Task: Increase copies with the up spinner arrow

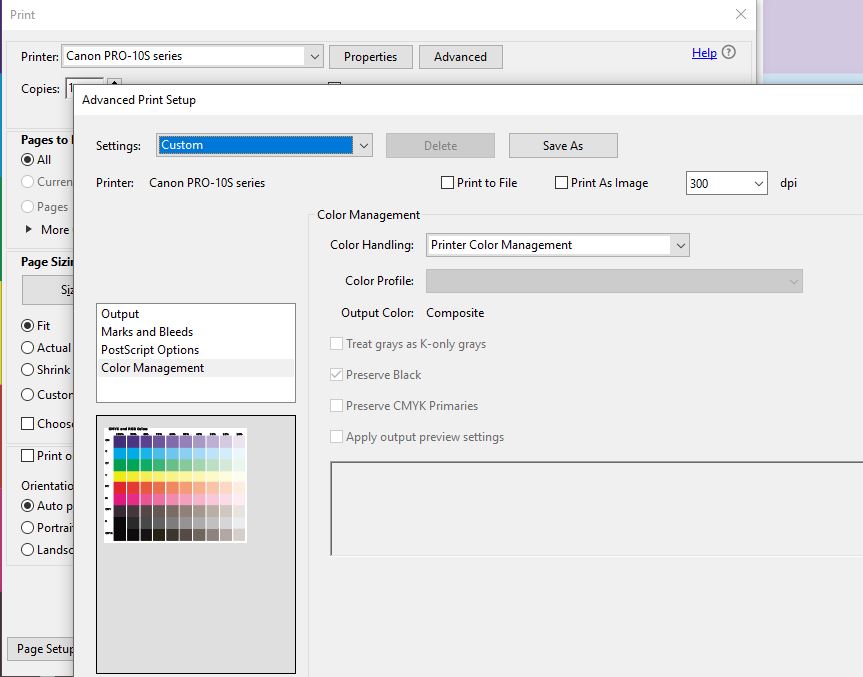Action: point(114,83)
